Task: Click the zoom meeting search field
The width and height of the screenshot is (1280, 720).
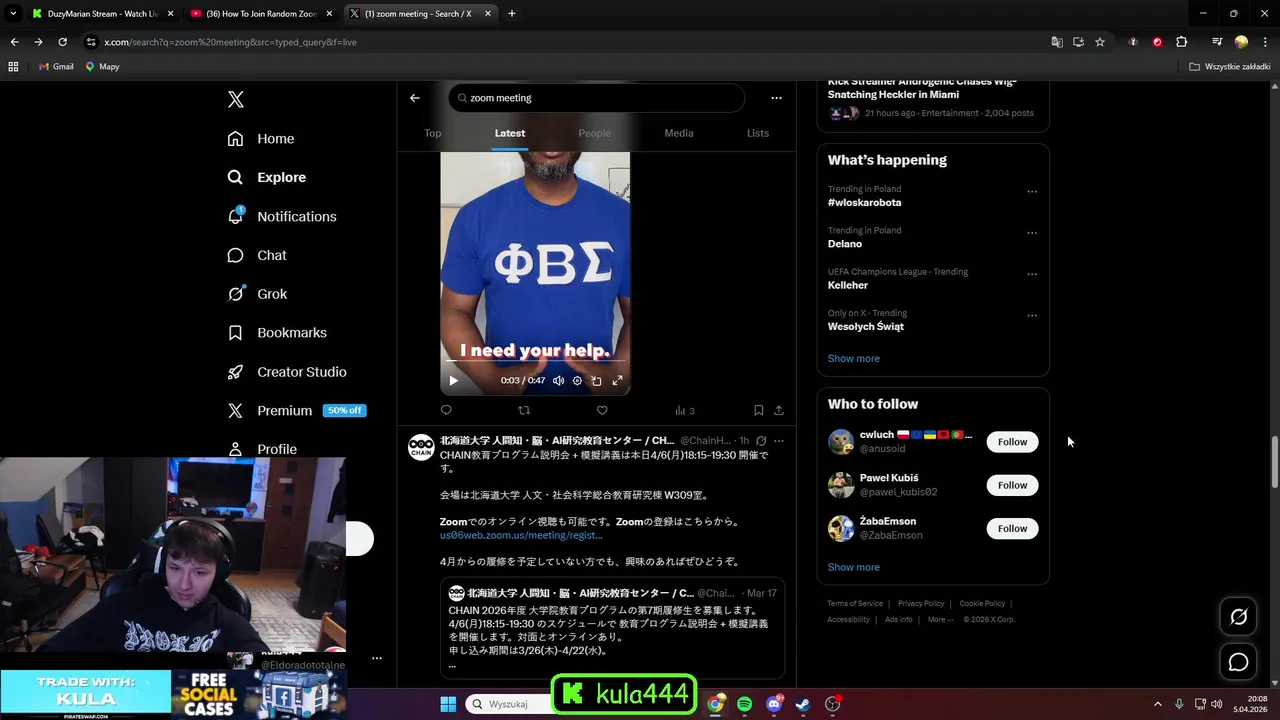Action: pyautogui.click(x=597, y=98)
